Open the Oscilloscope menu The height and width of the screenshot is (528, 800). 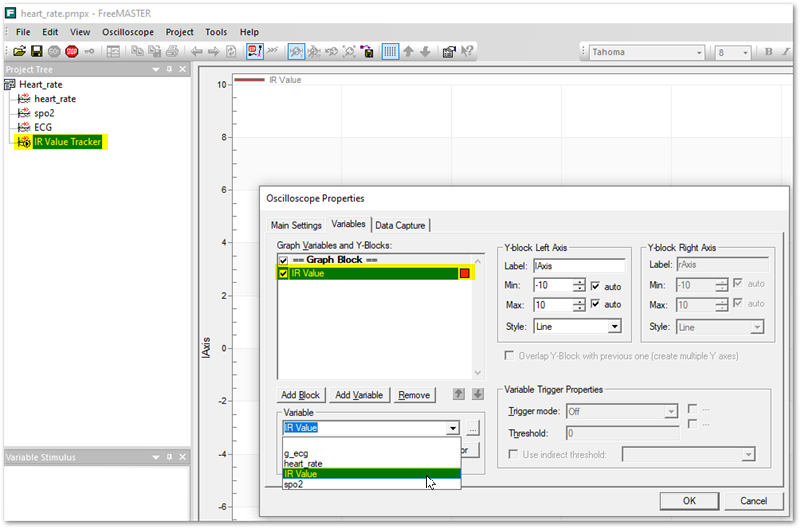(x=127, y=32)
